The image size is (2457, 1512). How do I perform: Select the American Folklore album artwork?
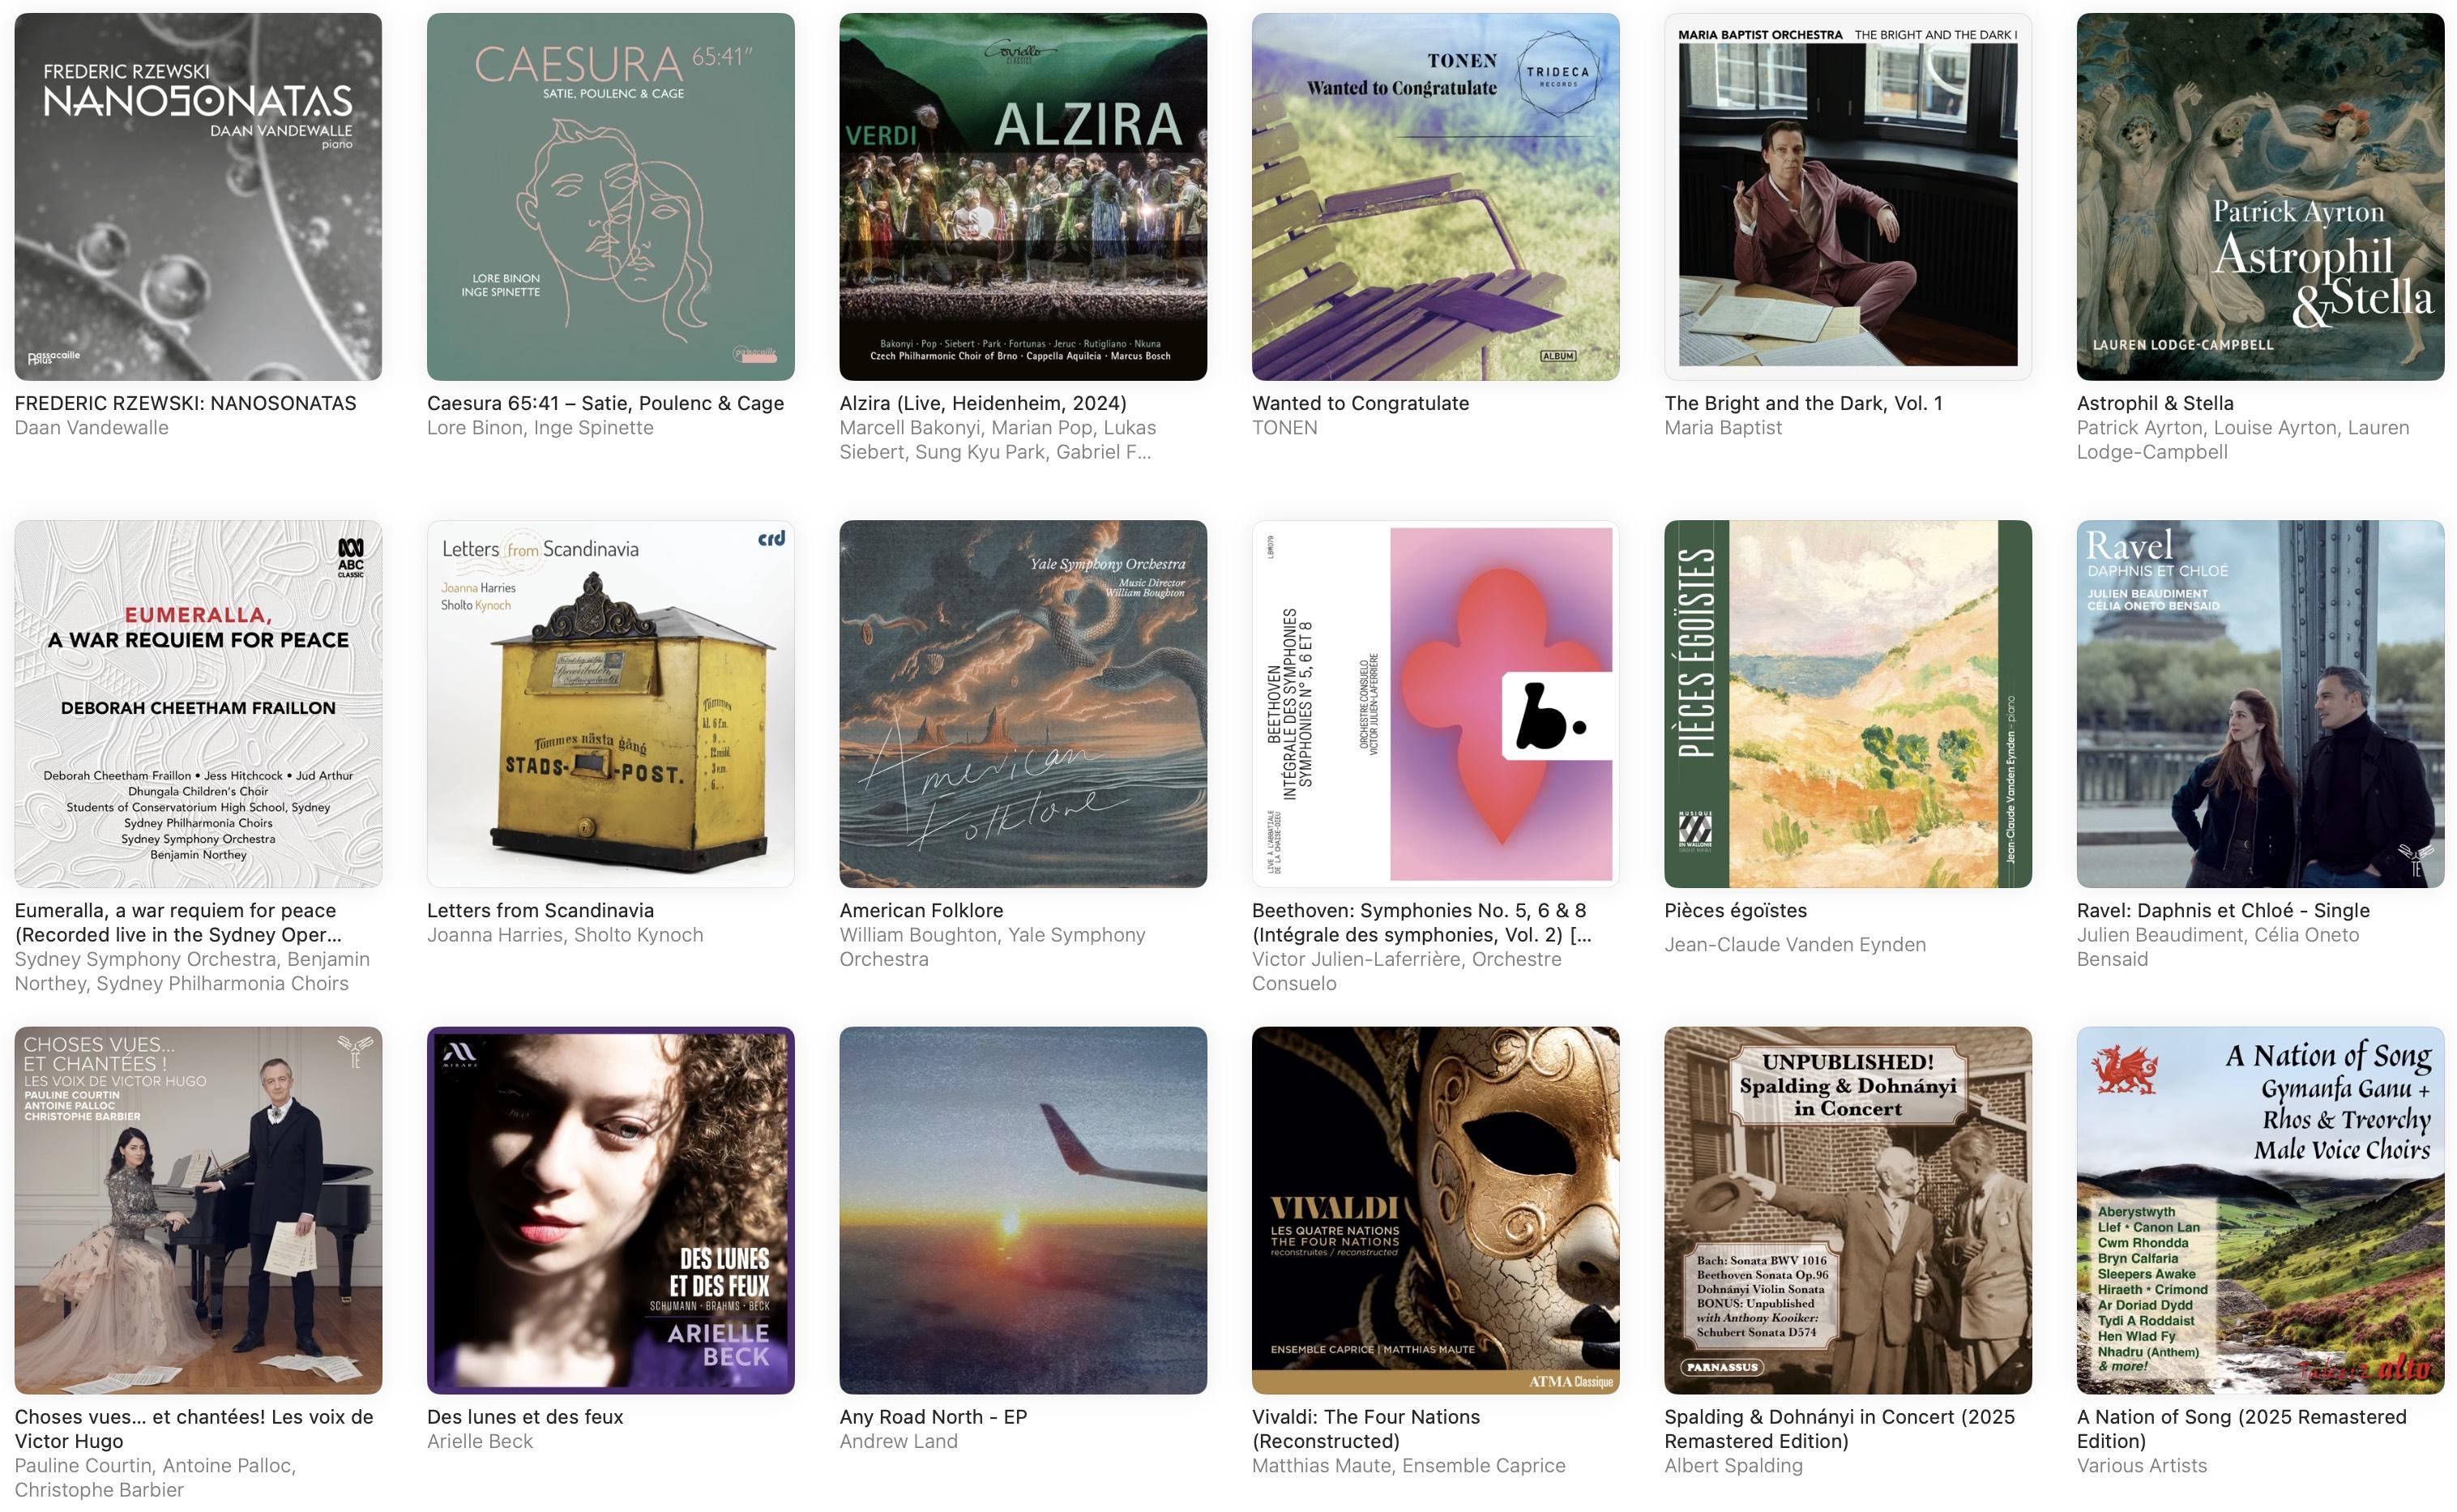point(1023,704)
